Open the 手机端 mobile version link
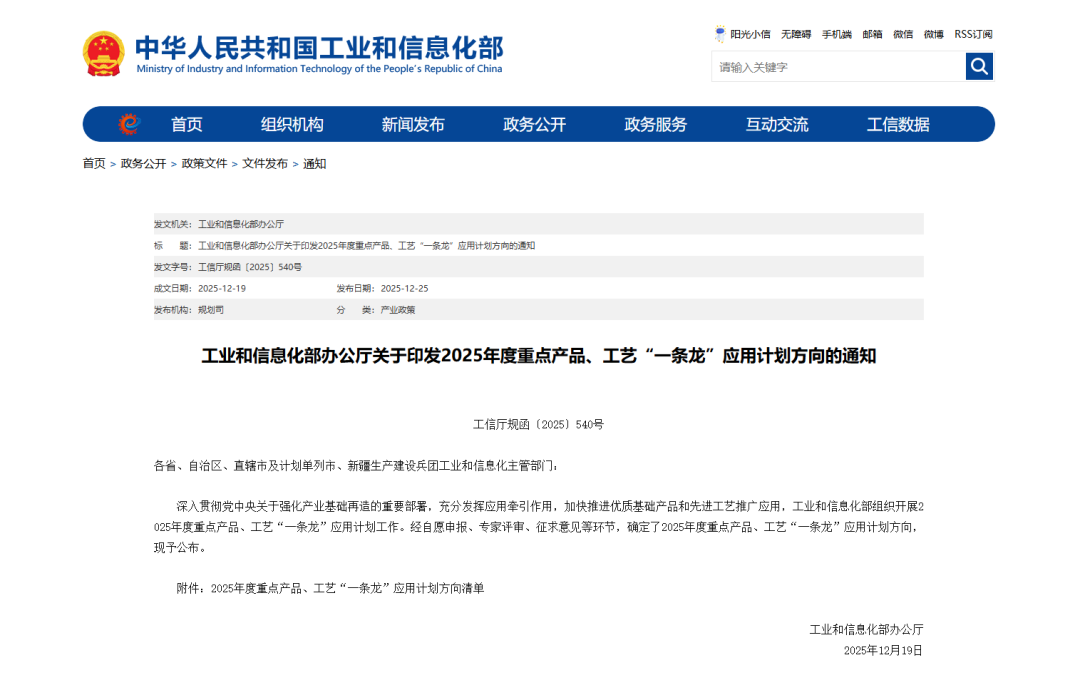Viewport: 1080px width, 680px height. (837, 34)
